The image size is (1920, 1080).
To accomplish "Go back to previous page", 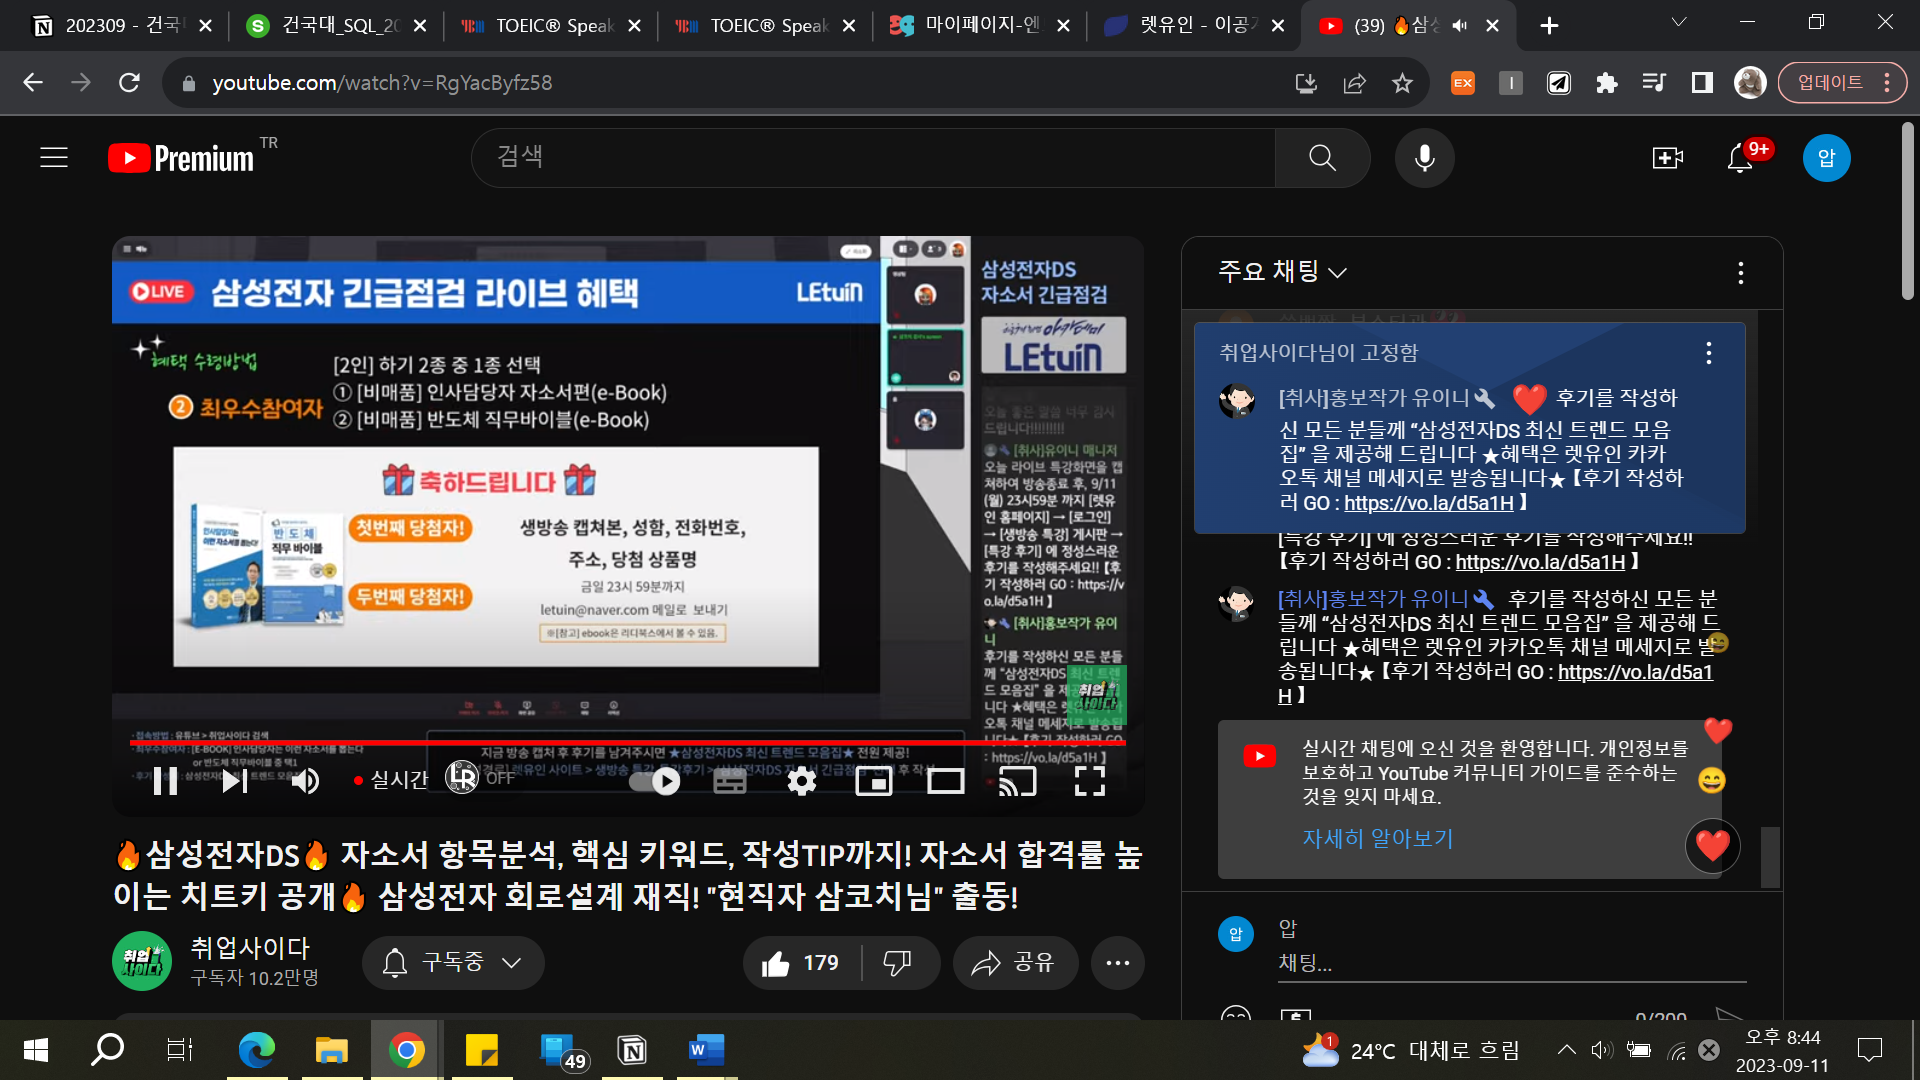I will click(x=33, y=83).
